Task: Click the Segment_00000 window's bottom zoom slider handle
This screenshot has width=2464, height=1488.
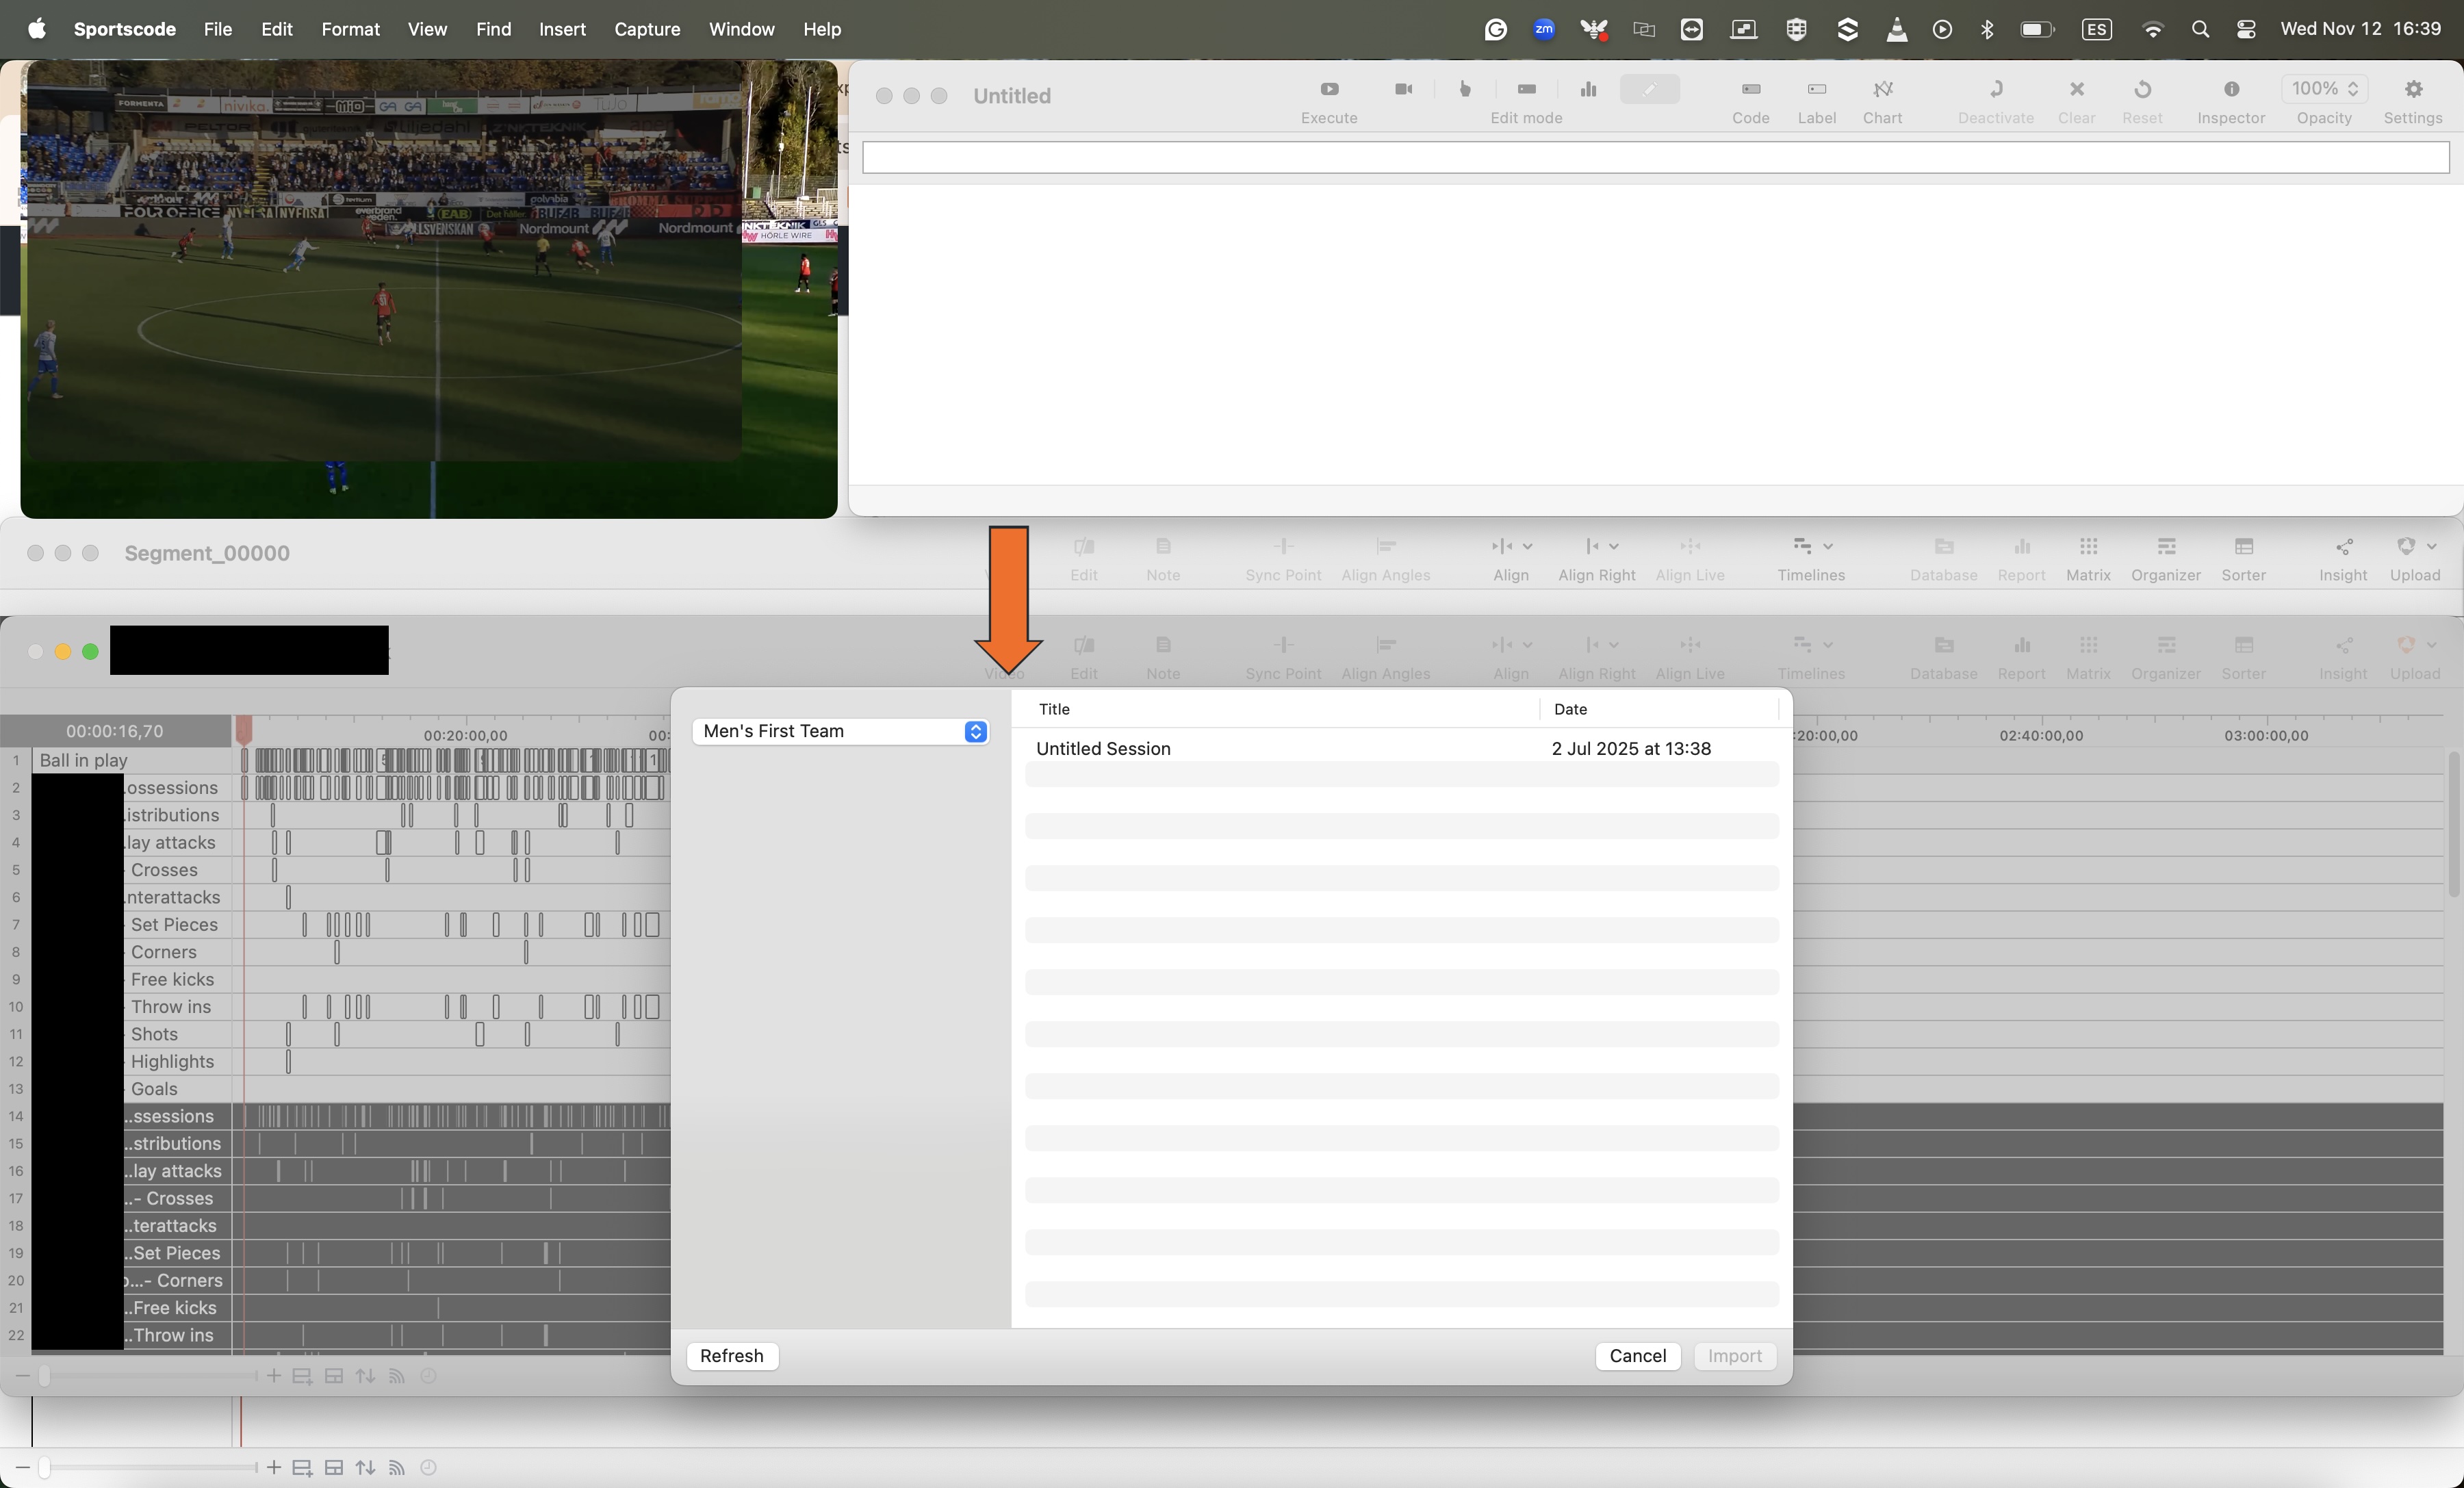Action: coord(44,1467)
